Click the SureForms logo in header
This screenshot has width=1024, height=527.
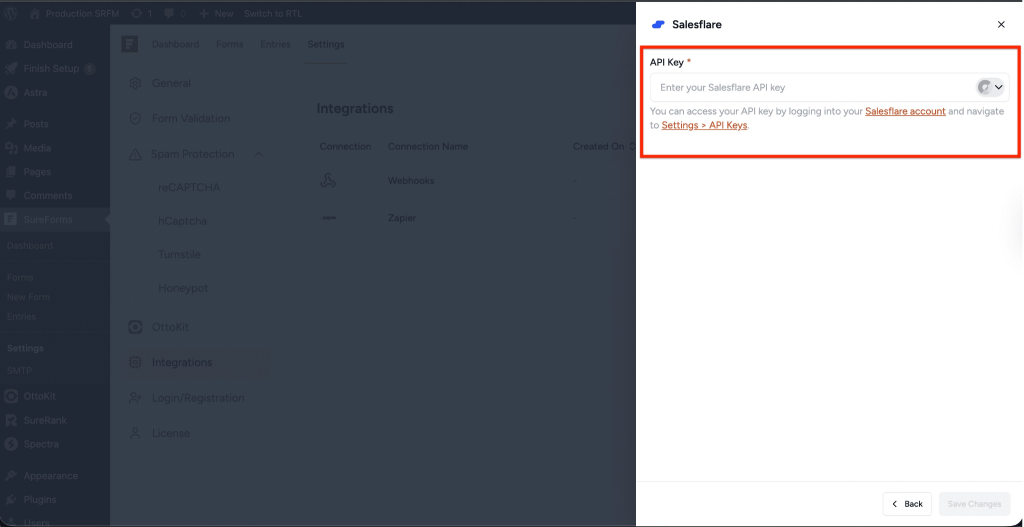[130, 44]
